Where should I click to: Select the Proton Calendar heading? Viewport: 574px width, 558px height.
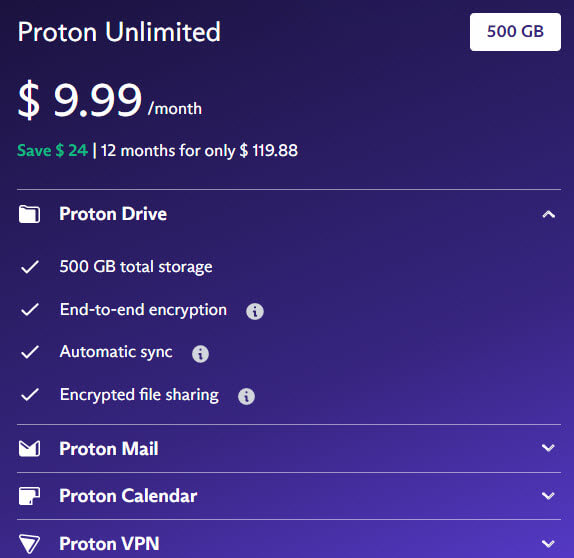click(x=128, y=496)
